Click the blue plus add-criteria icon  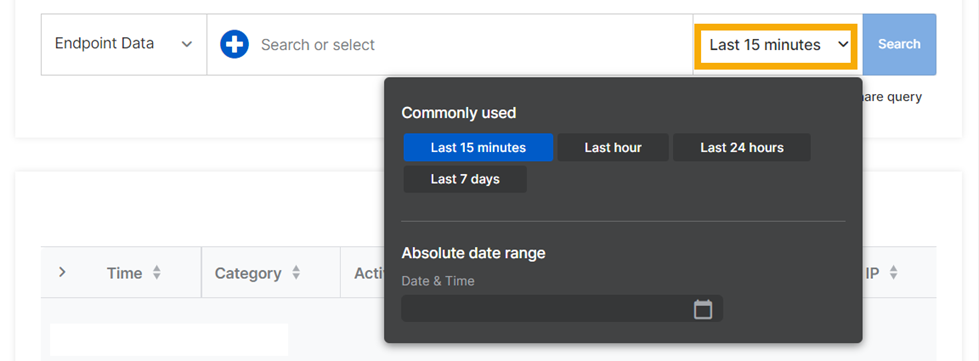235,44
